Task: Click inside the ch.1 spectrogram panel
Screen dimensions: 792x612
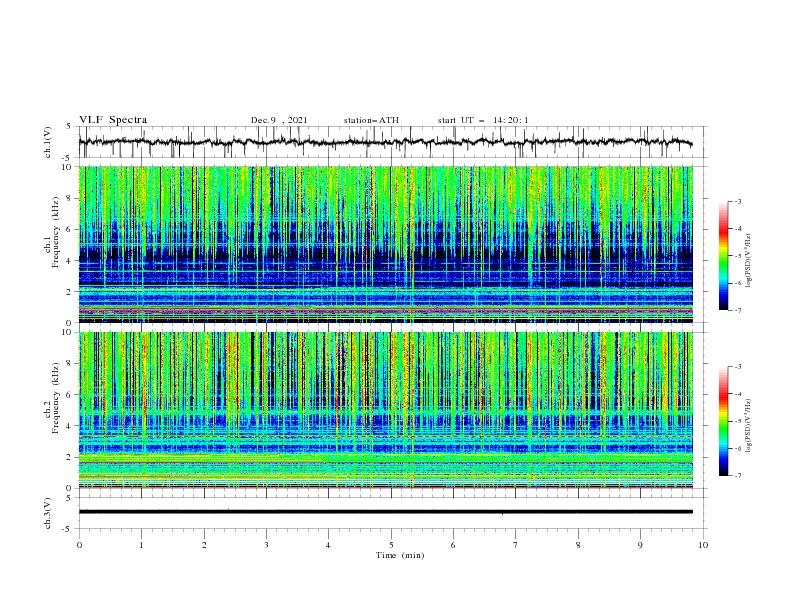Action: click(386, 244)
